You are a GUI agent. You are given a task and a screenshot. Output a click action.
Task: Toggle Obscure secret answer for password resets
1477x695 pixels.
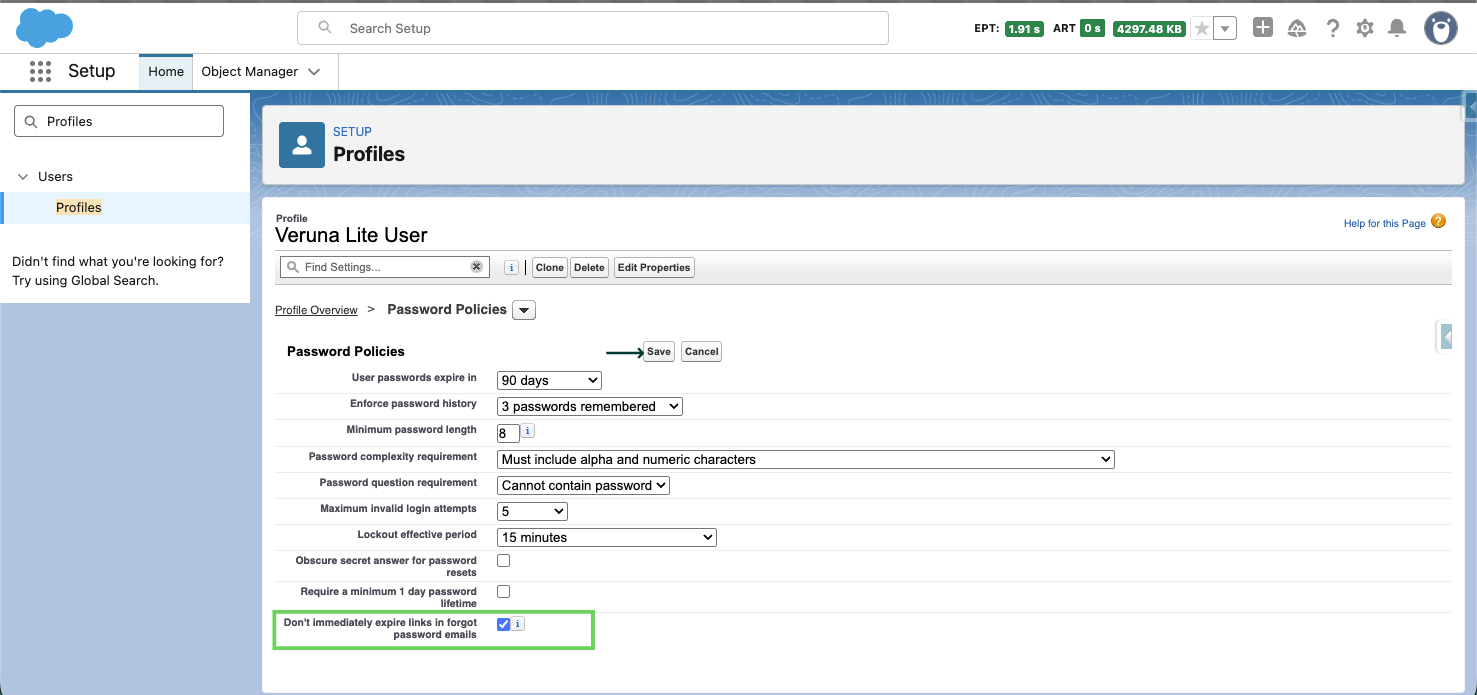click(x=504, y=561)
